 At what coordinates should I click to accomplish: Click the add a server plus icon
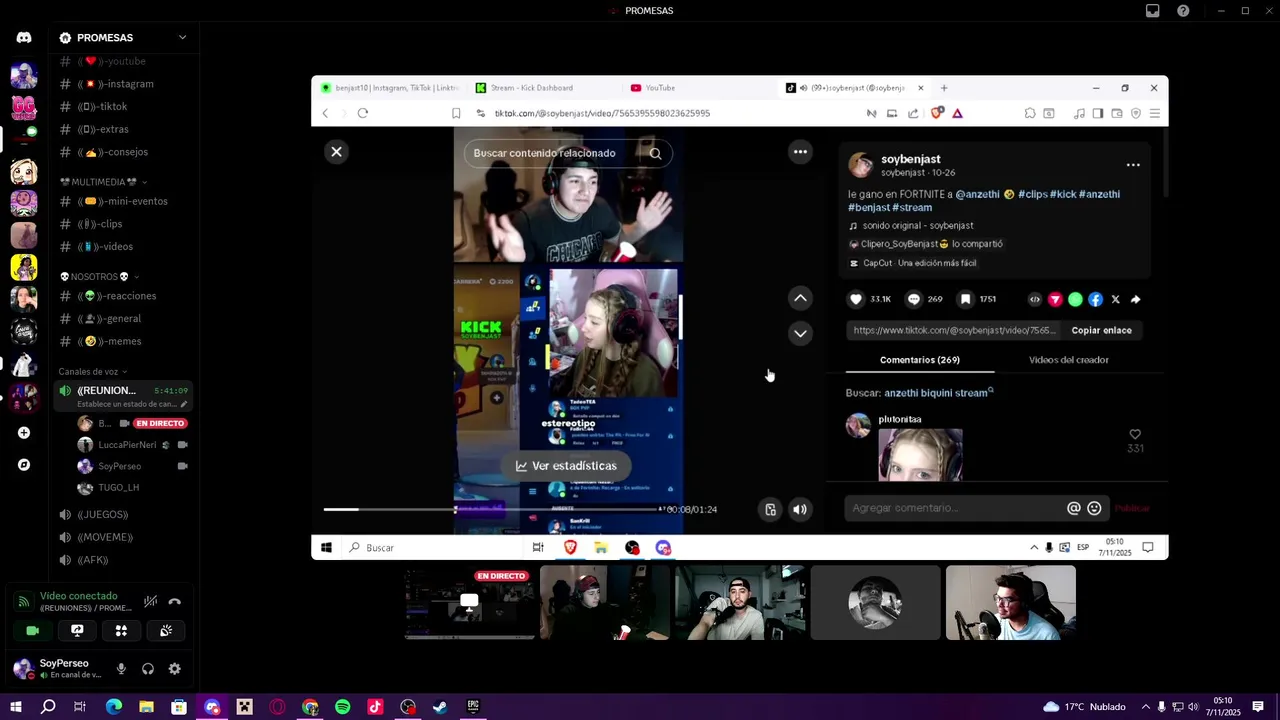(x=24, y=433)
